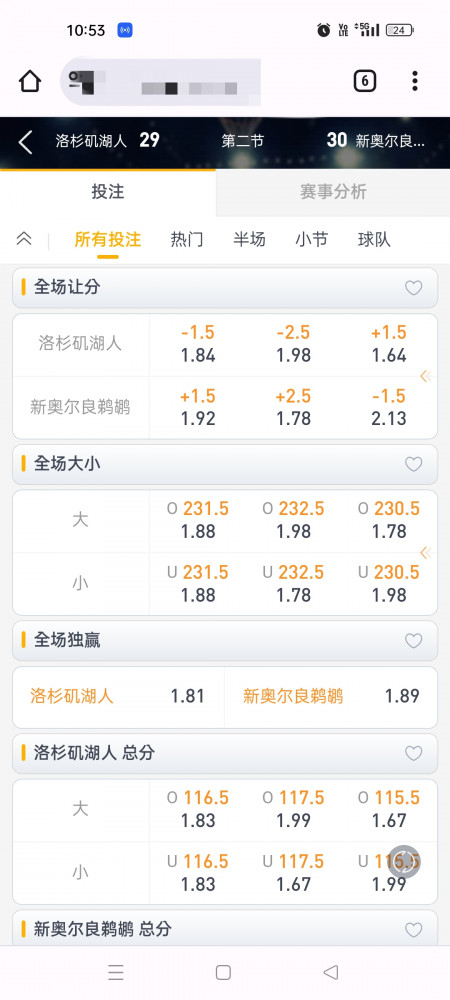Tap the Android home square icon
The width and height of the screenshot is (450, 1000).
click(223, 972)
